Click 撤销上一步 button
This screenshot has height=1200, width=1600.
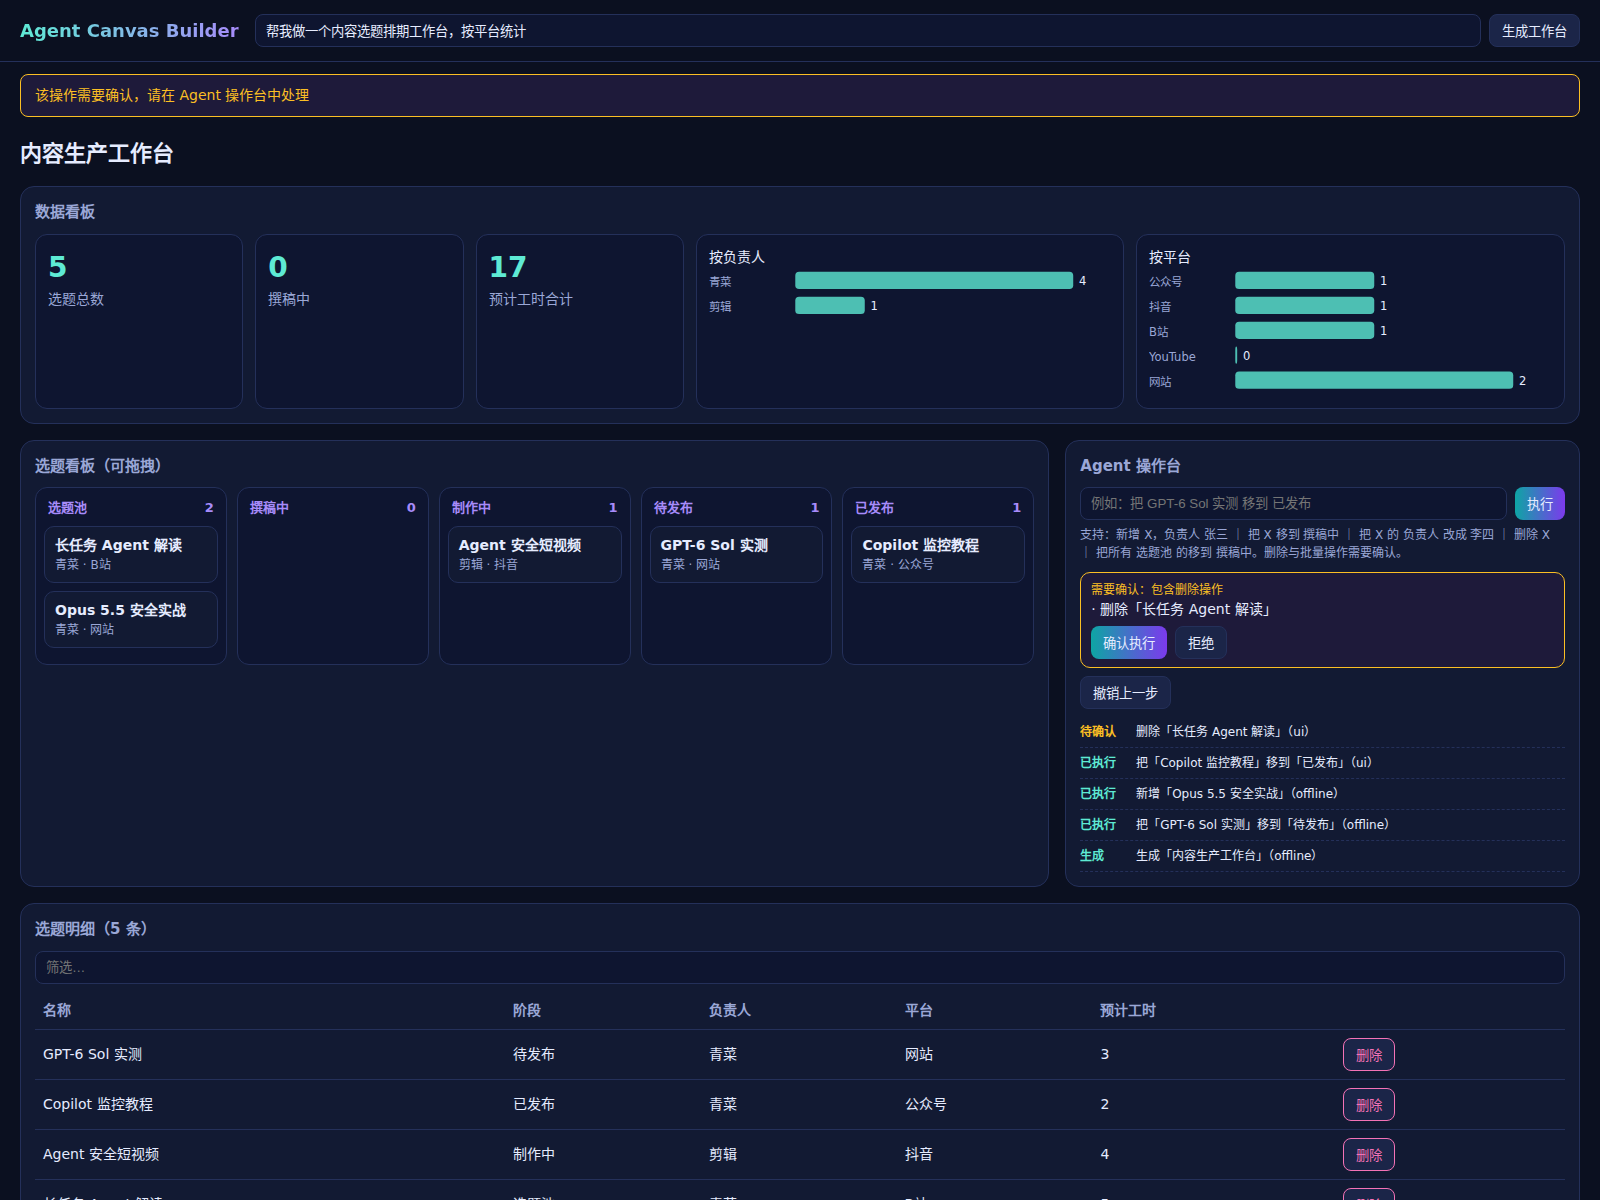click(x=1125, y=693)
